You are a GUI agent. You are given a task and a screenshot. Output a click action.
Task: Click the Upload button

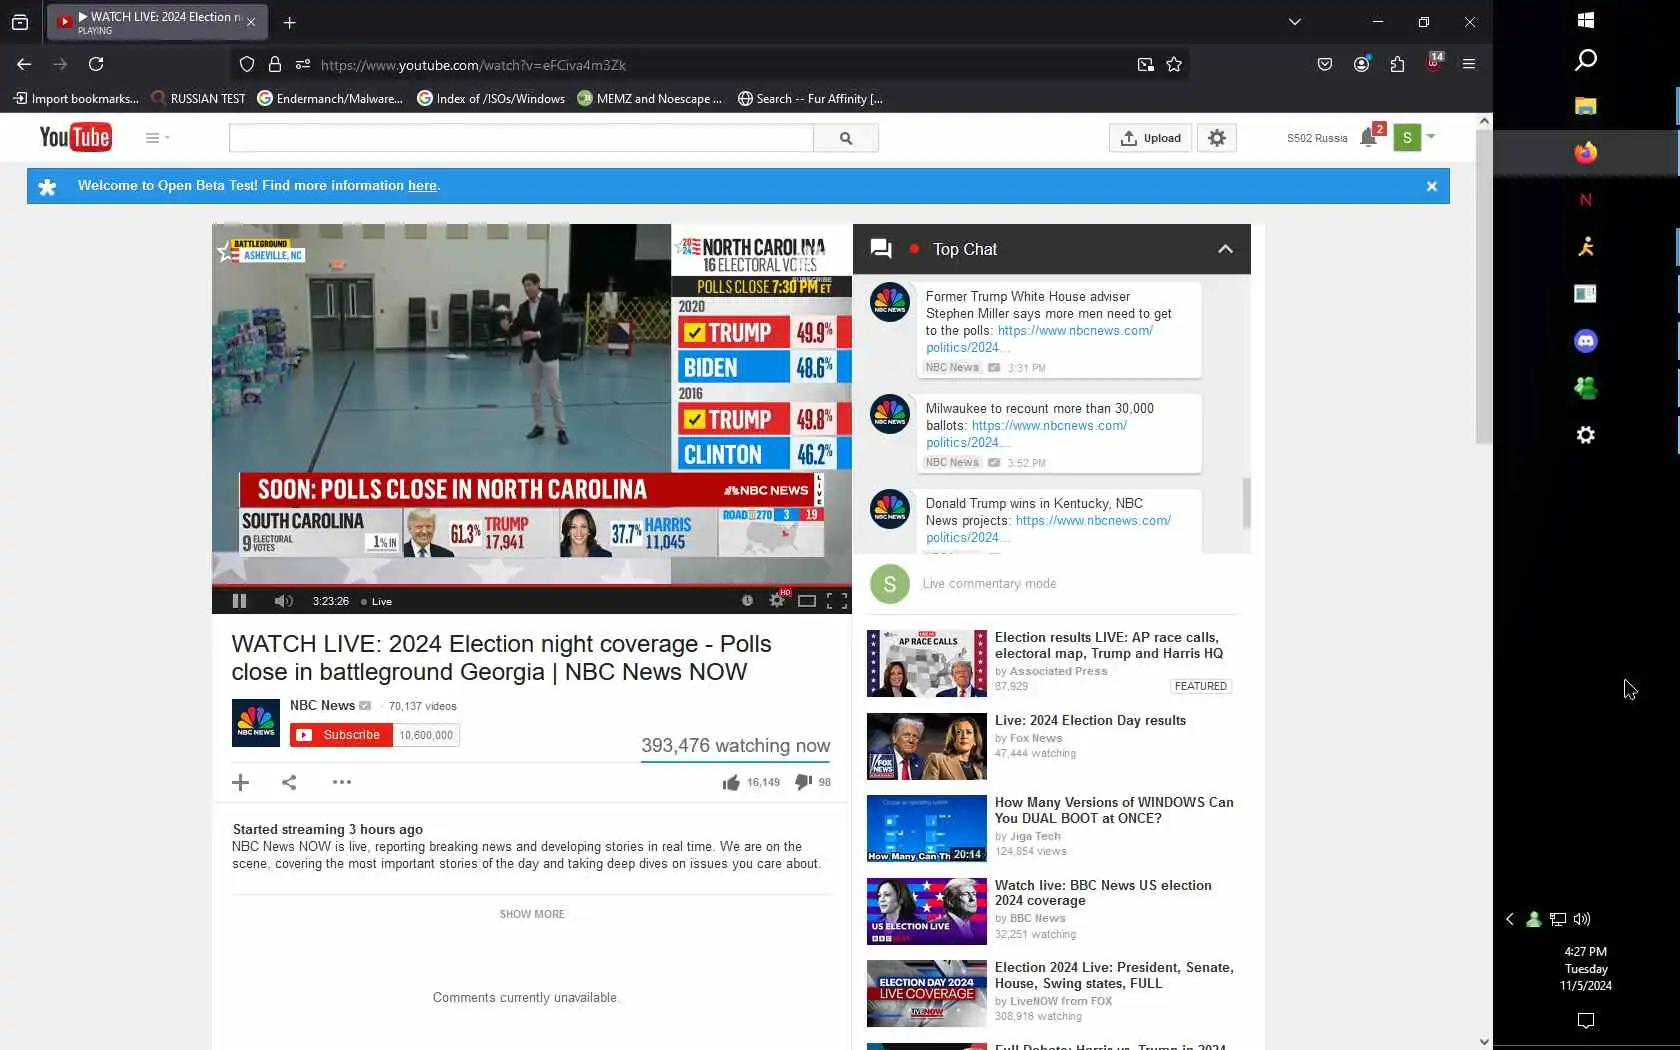coord(1150,138)
